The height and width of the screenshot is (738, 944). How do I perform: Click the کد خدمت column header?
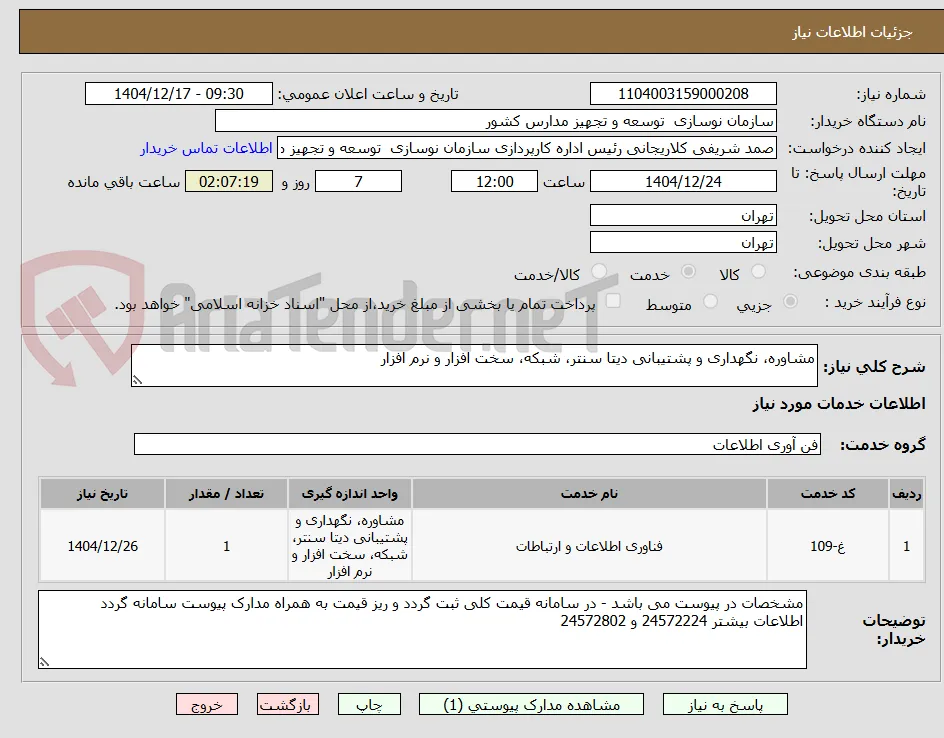coord(828,494)
